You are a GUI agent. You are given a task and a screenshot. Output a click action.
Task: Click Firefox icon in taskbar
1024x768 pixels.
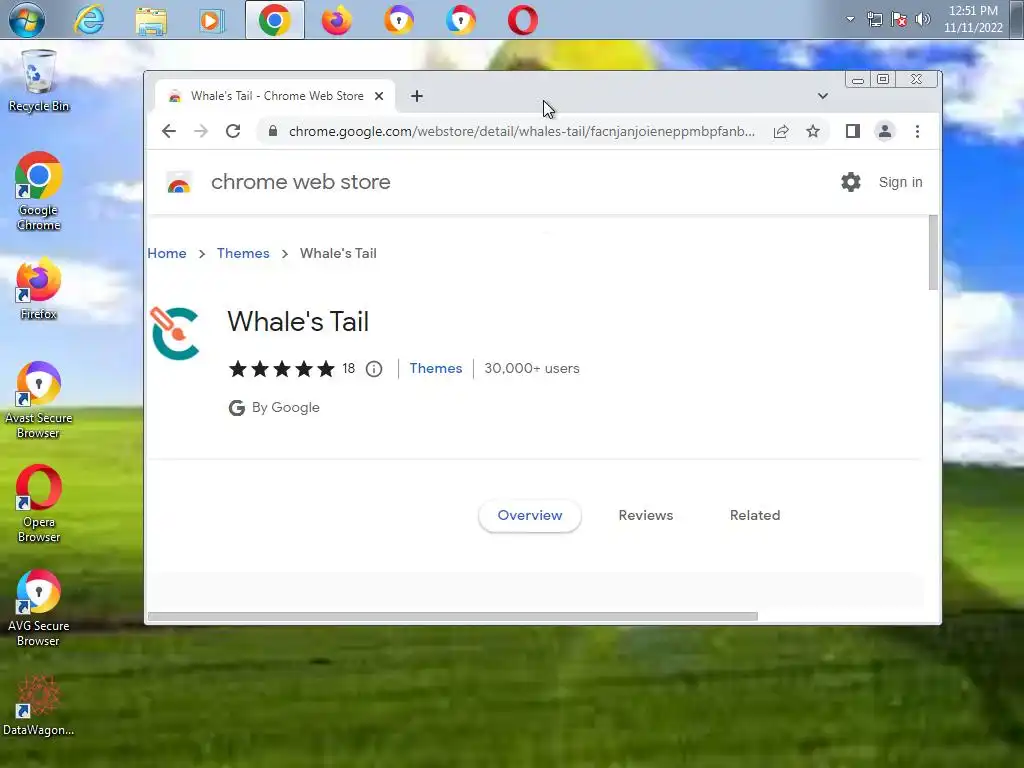coord(336,20)
